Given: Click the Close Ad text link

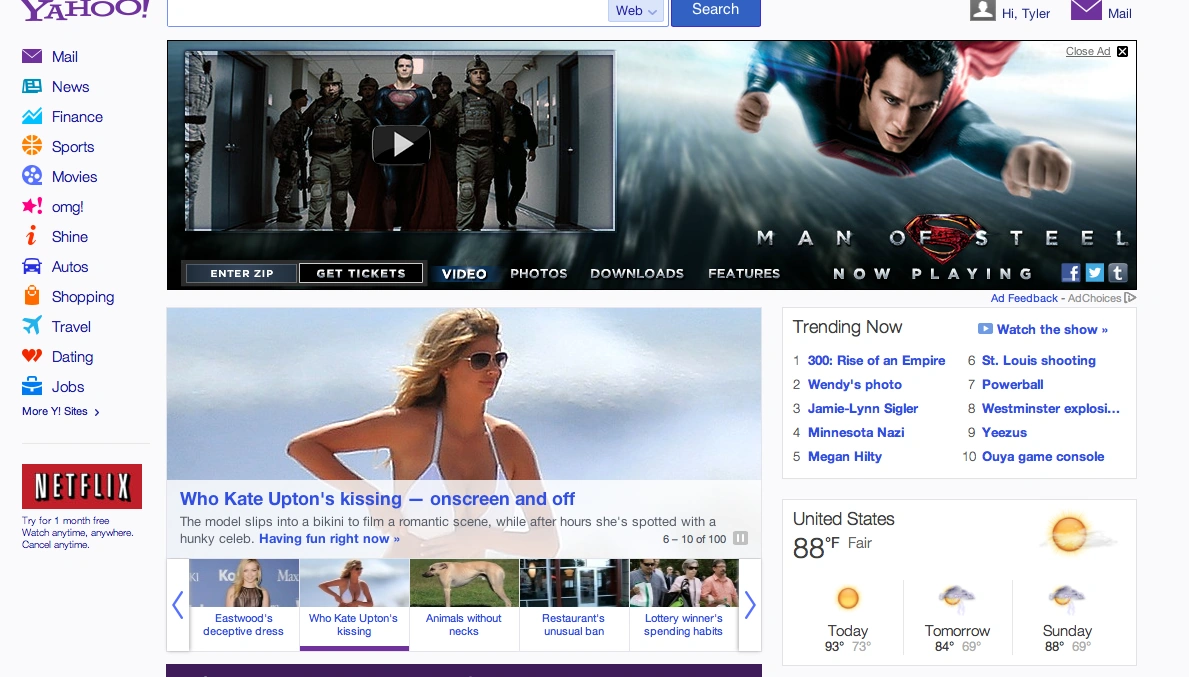Looking at the screenshot, I should pos(1087,52).
